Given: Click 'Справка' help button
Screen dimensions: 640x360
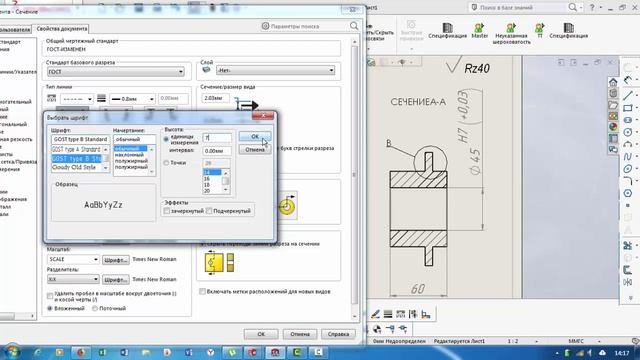Looking at the screenshot, I should click(x=338, y=334).
